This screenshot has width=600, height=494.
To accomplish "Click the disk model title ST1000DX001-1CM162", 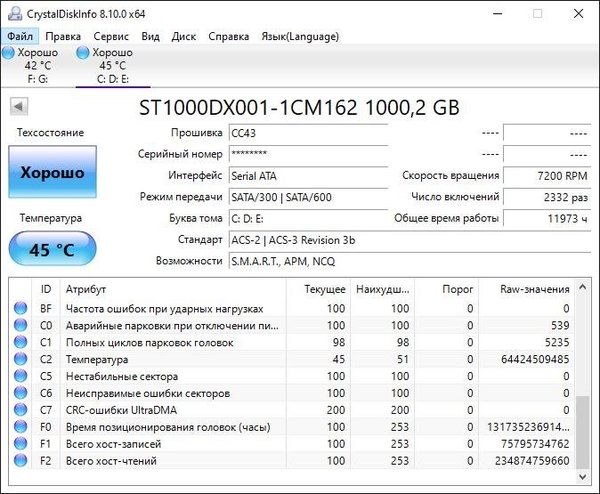I will click(248, 108).
